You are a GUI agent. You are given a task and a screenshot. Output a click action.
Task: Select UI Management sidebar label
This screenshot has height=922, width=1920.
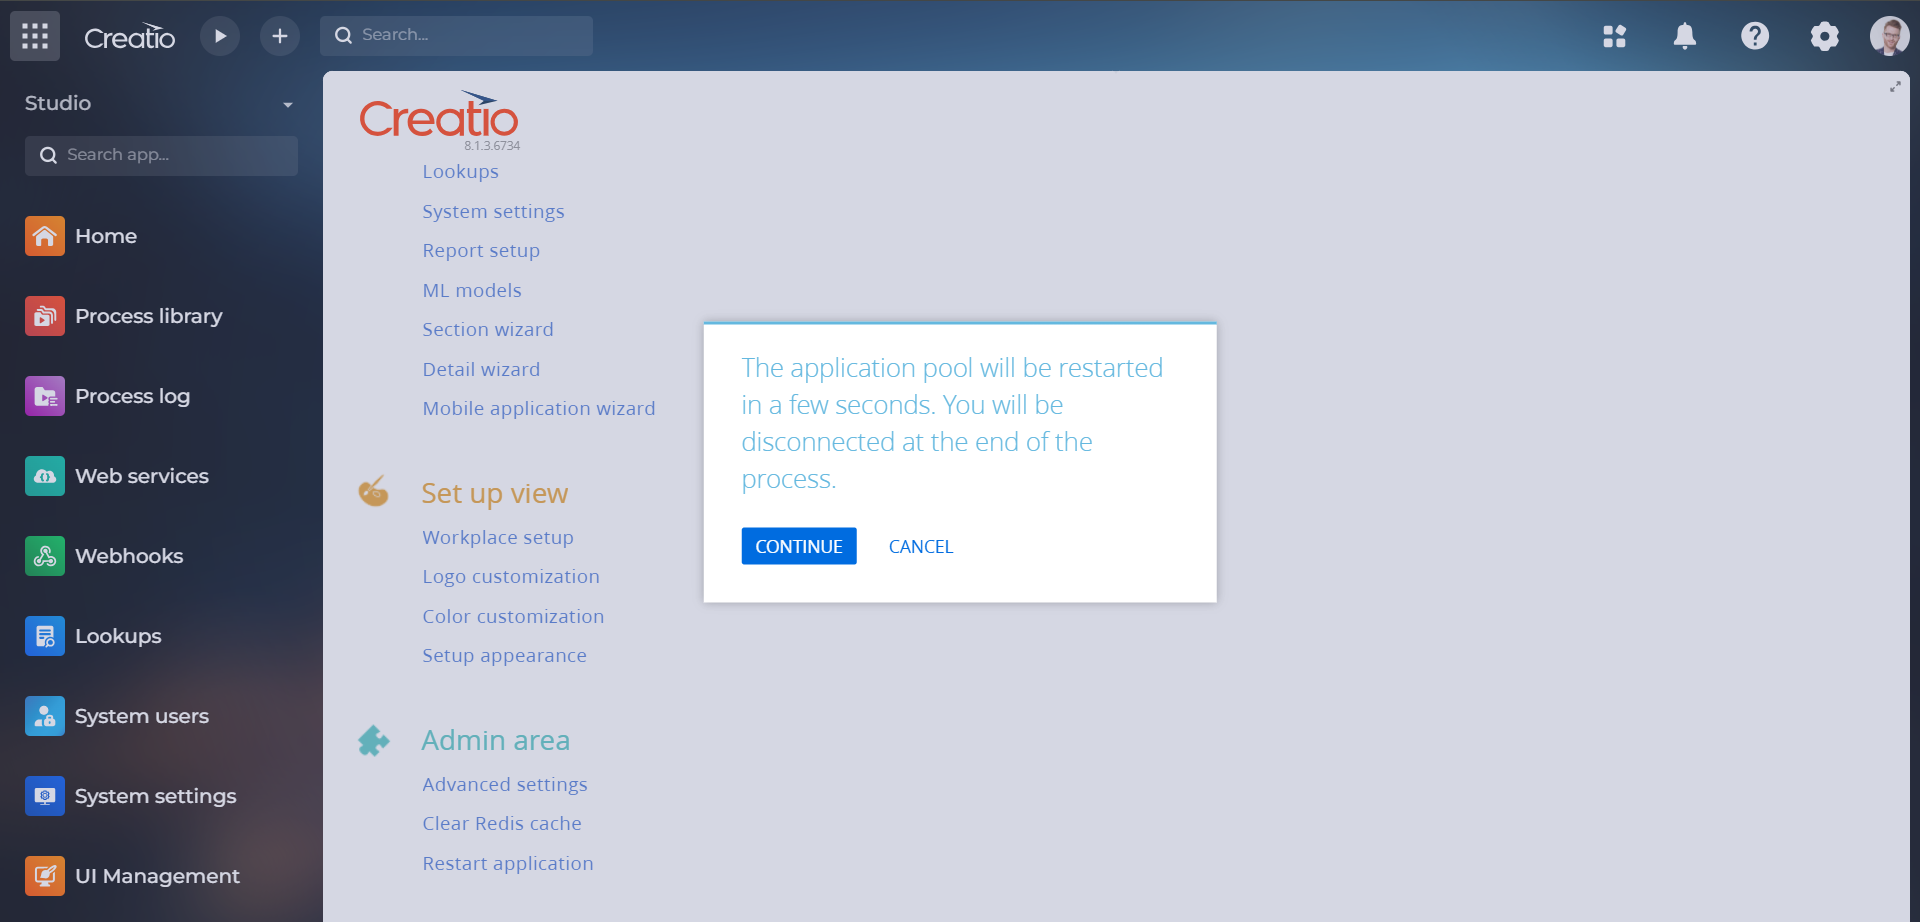(158, 876)
